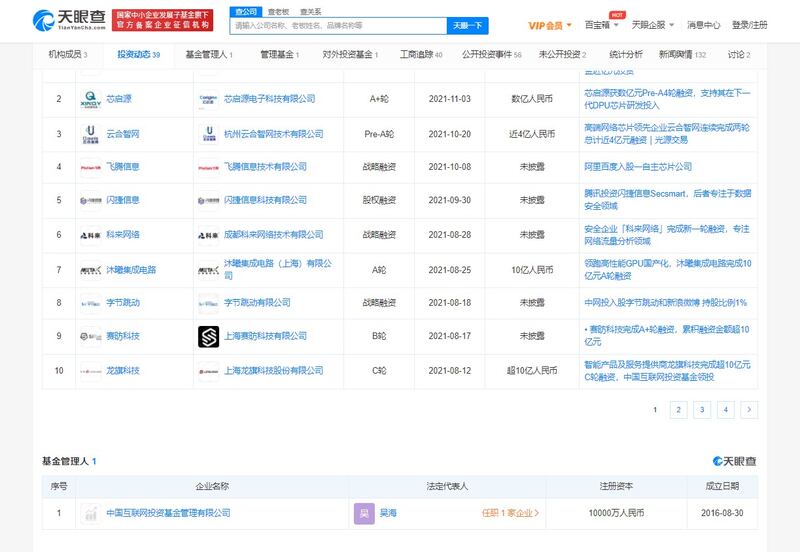The width and height of the screenshot is (800, 552).
Task: Open the 未公开投资 tab
Action: click(x=562, y=55)
